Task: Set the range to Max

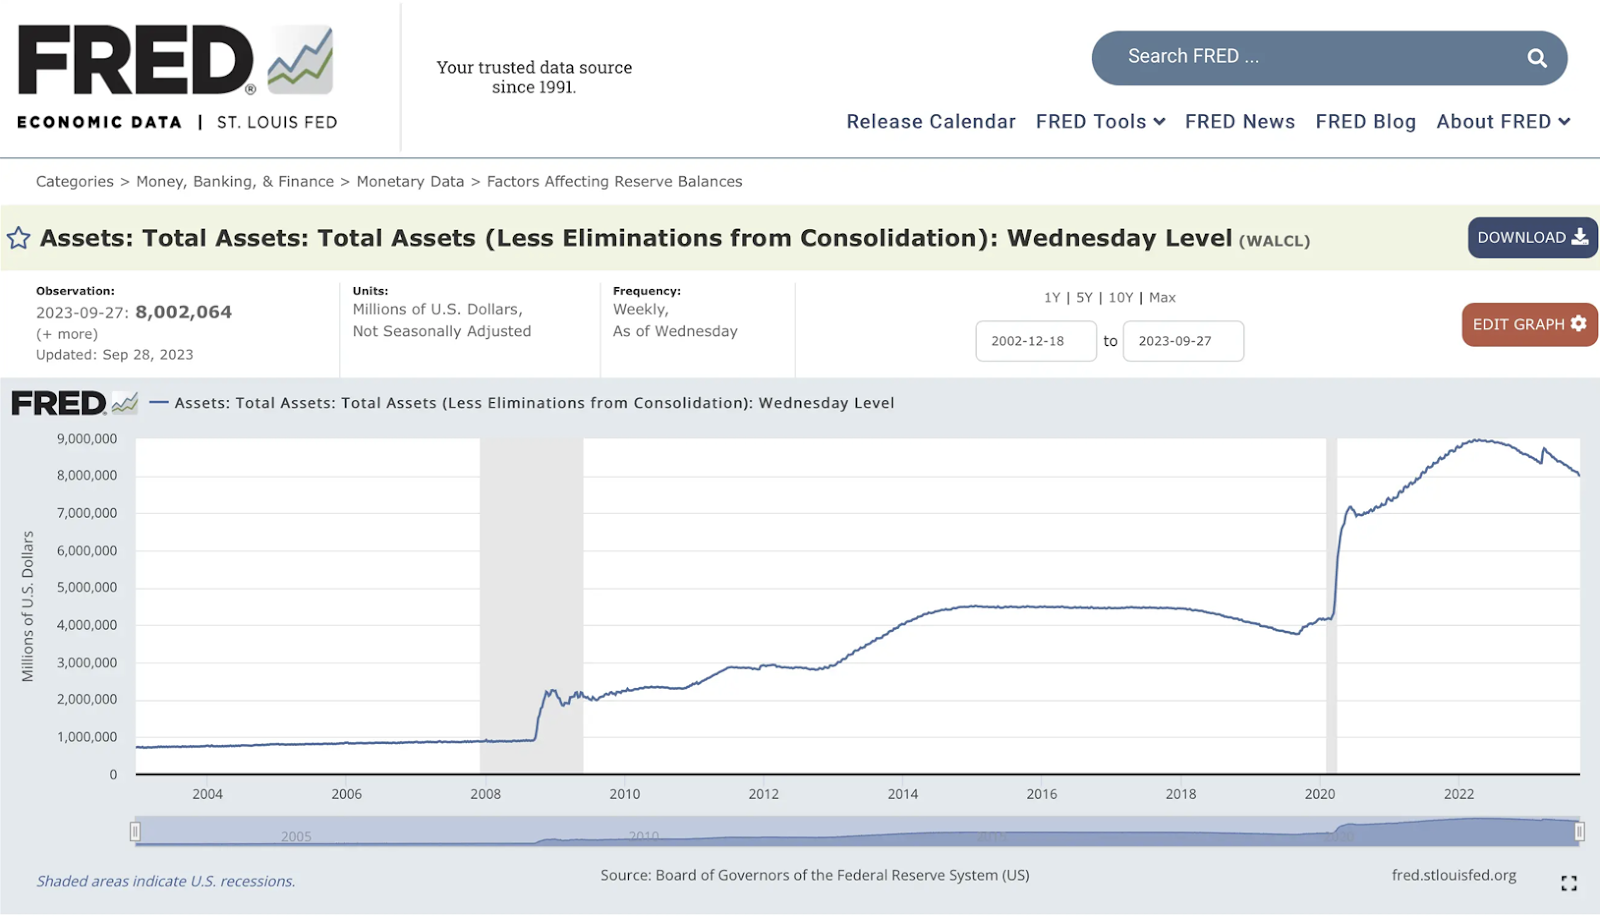Action: pos(1162,298)
